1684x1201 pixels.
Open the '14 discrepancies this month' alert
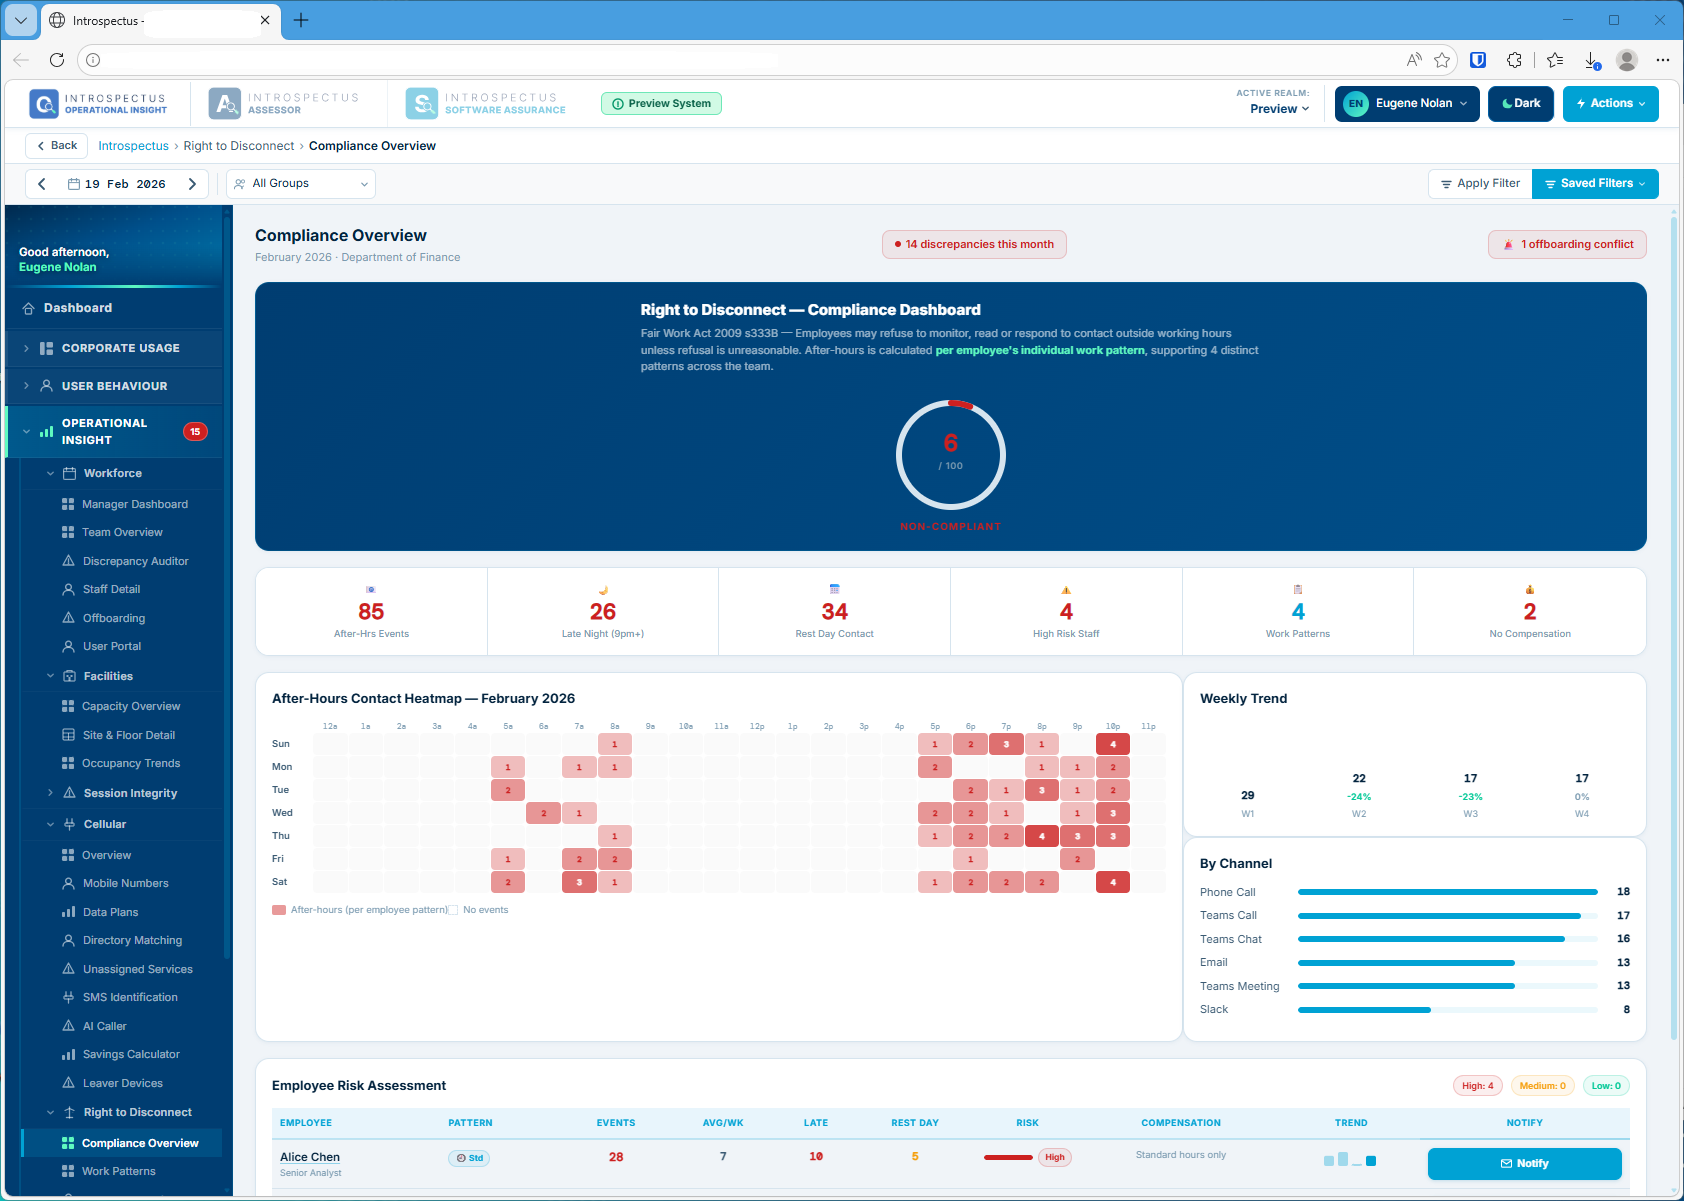coord(973,243)
